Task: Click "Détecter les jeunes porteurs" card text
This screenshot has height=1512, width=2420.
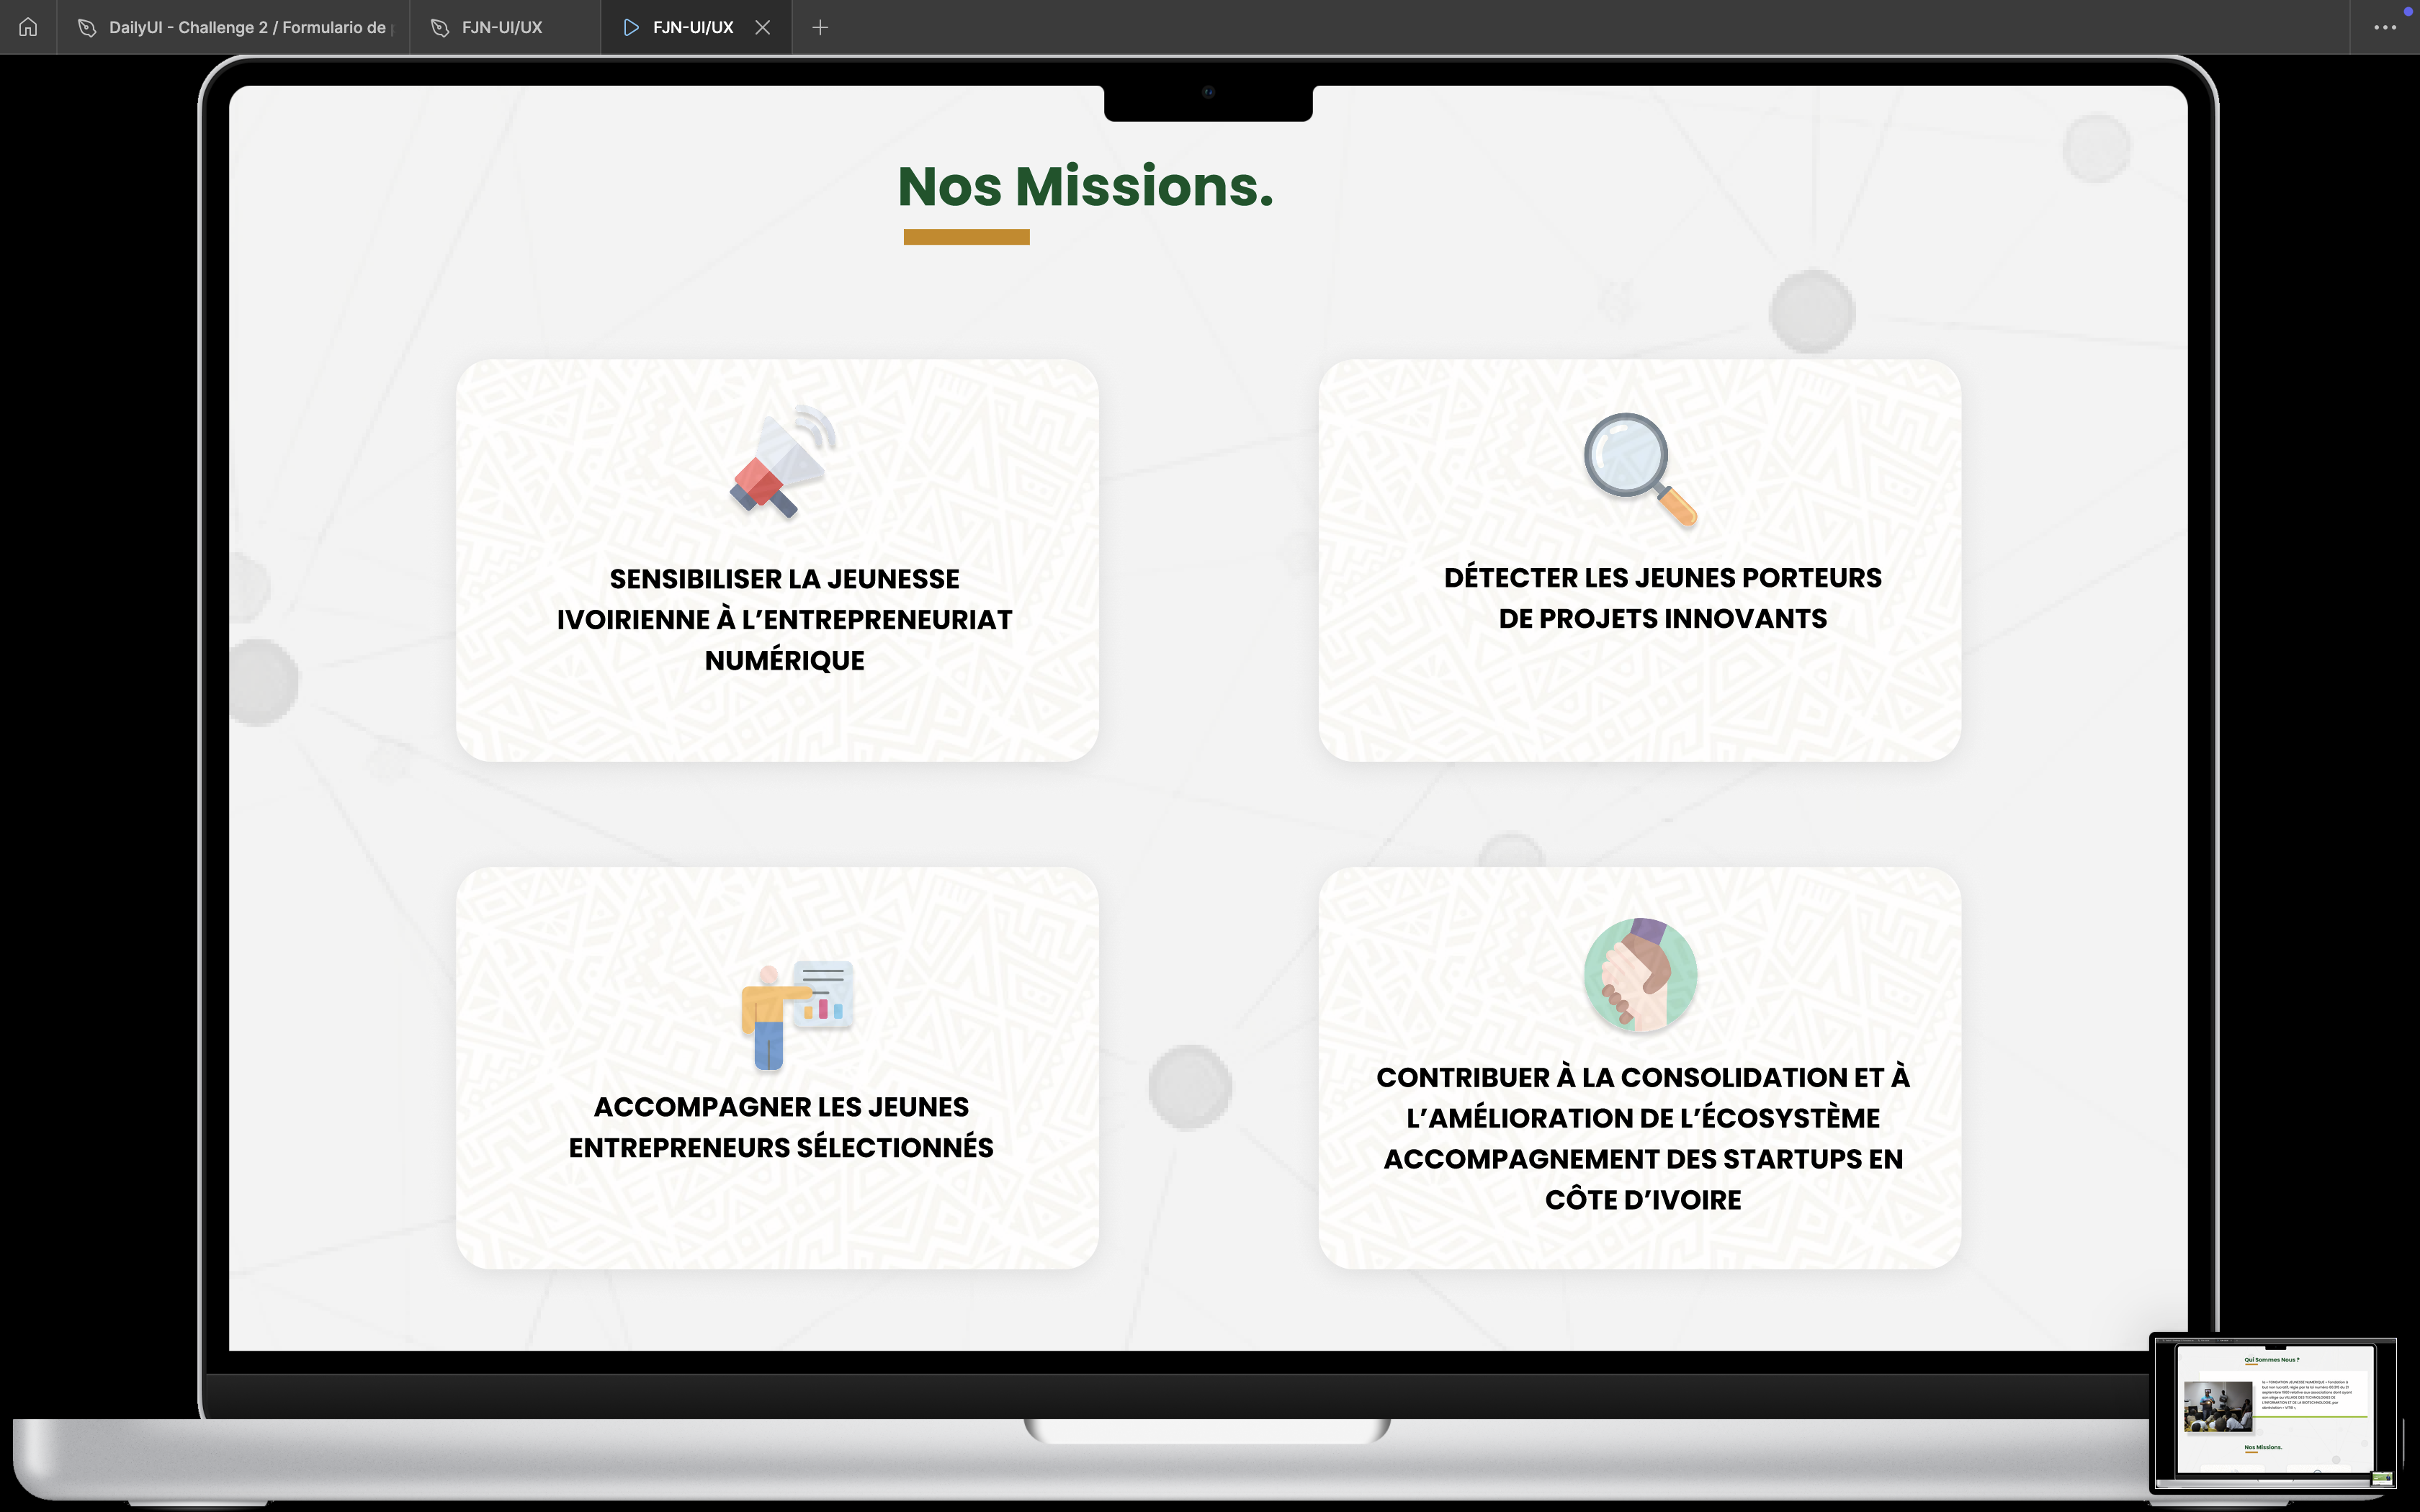Action: 1663,598
